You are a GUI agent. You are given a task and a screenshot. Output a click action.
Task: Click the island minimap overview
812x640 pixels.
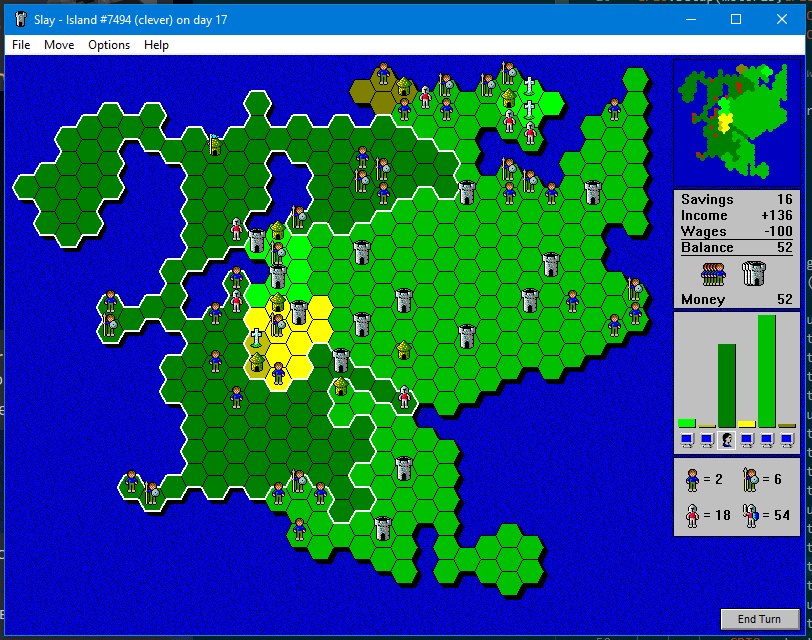click(x=736, y=122)
